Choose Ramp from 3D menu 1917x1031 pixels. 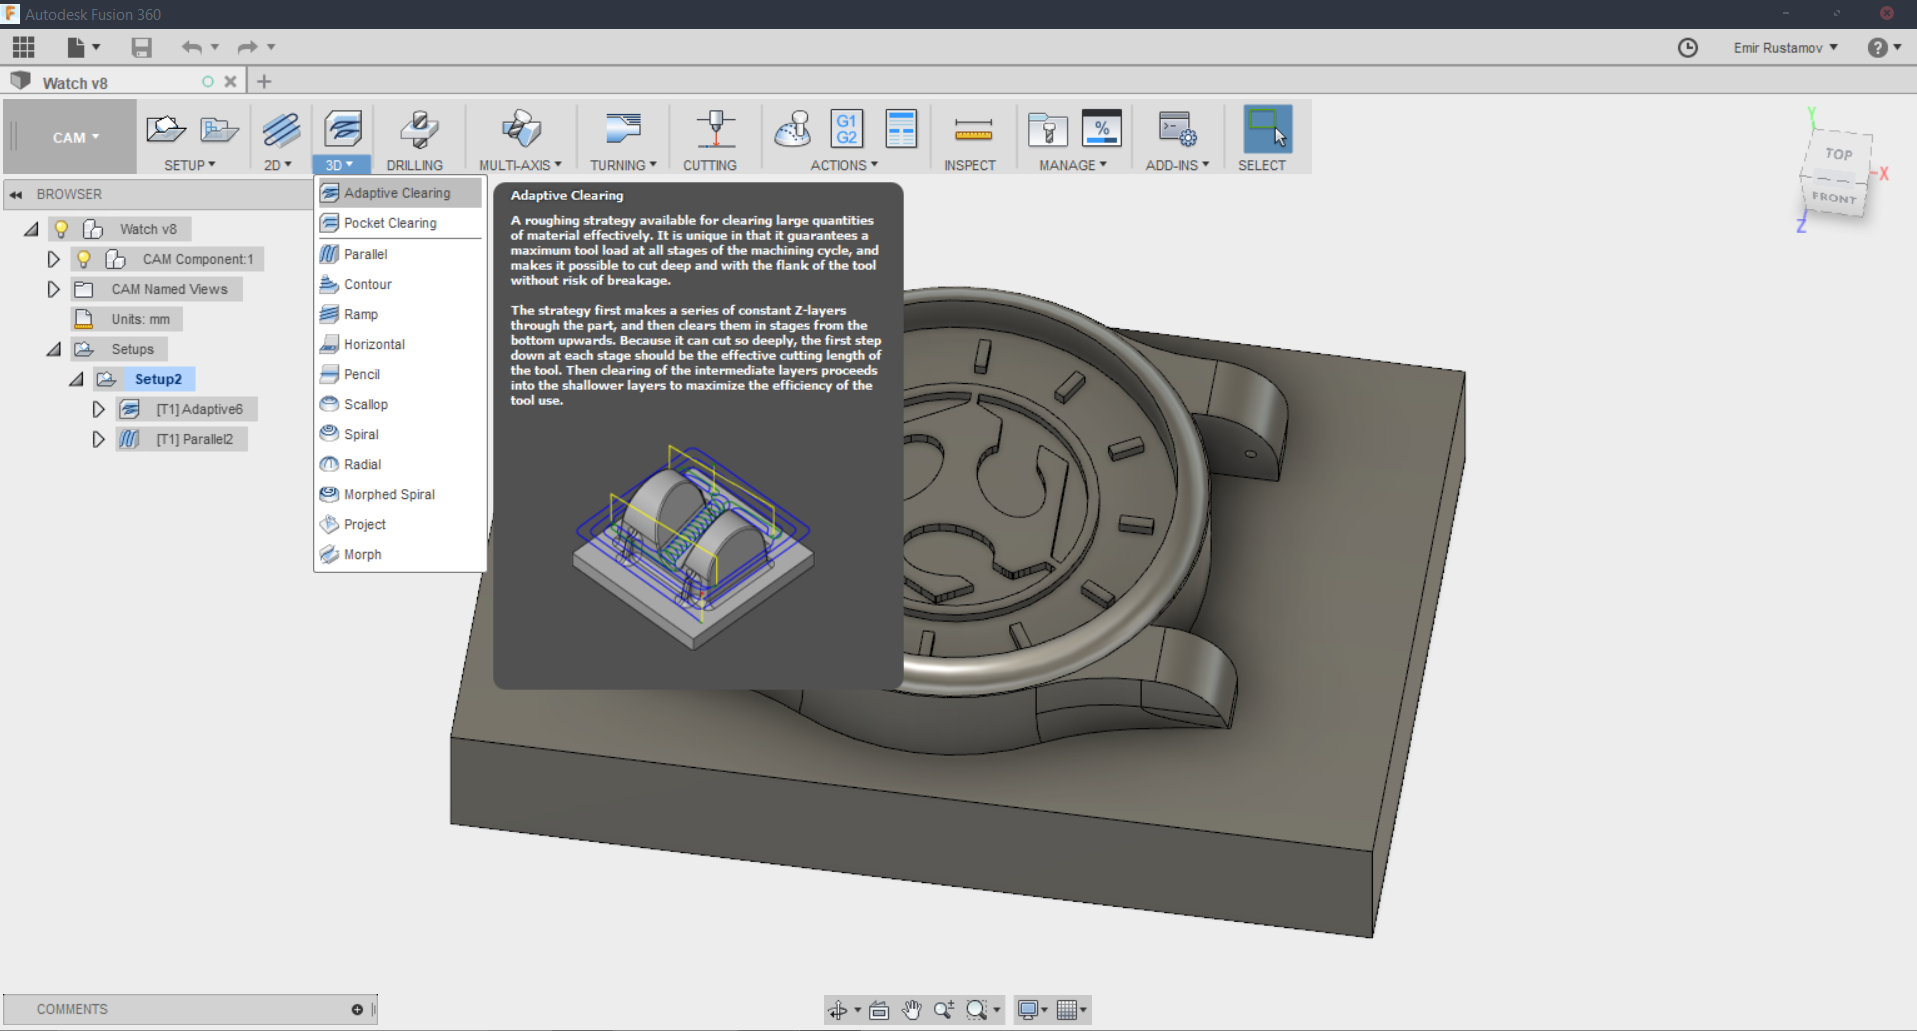click(400, 314)
